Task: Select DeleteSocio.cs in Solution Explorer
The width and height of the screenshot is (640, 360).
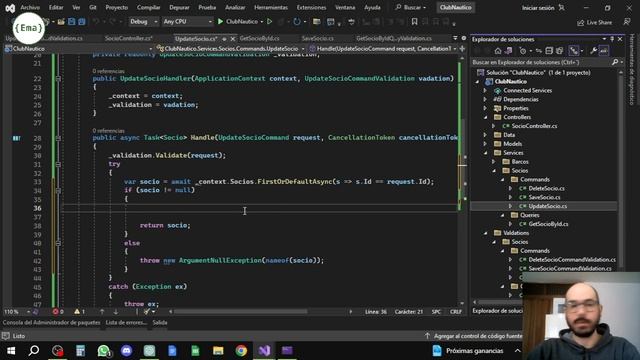Action: pyautogui.click(x=547, y=189)
